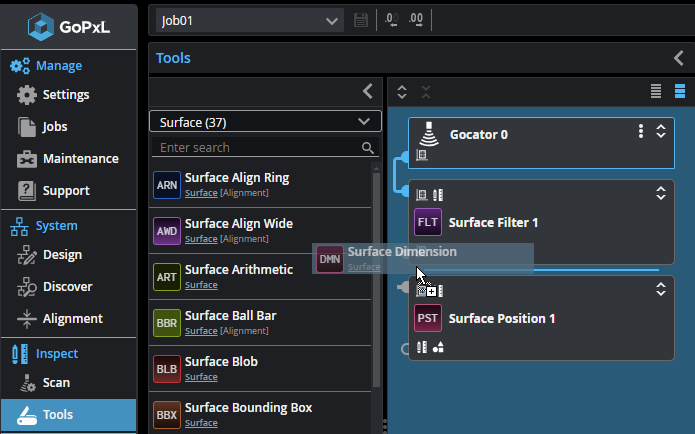This screenshot has width=695, height=434.
Task: Open the Scan page under Inspect
Action: 56,383
